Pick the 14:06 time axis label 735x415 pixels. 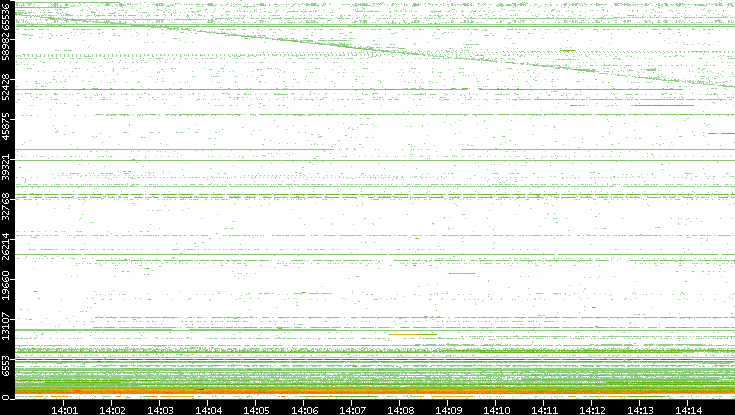305,410
